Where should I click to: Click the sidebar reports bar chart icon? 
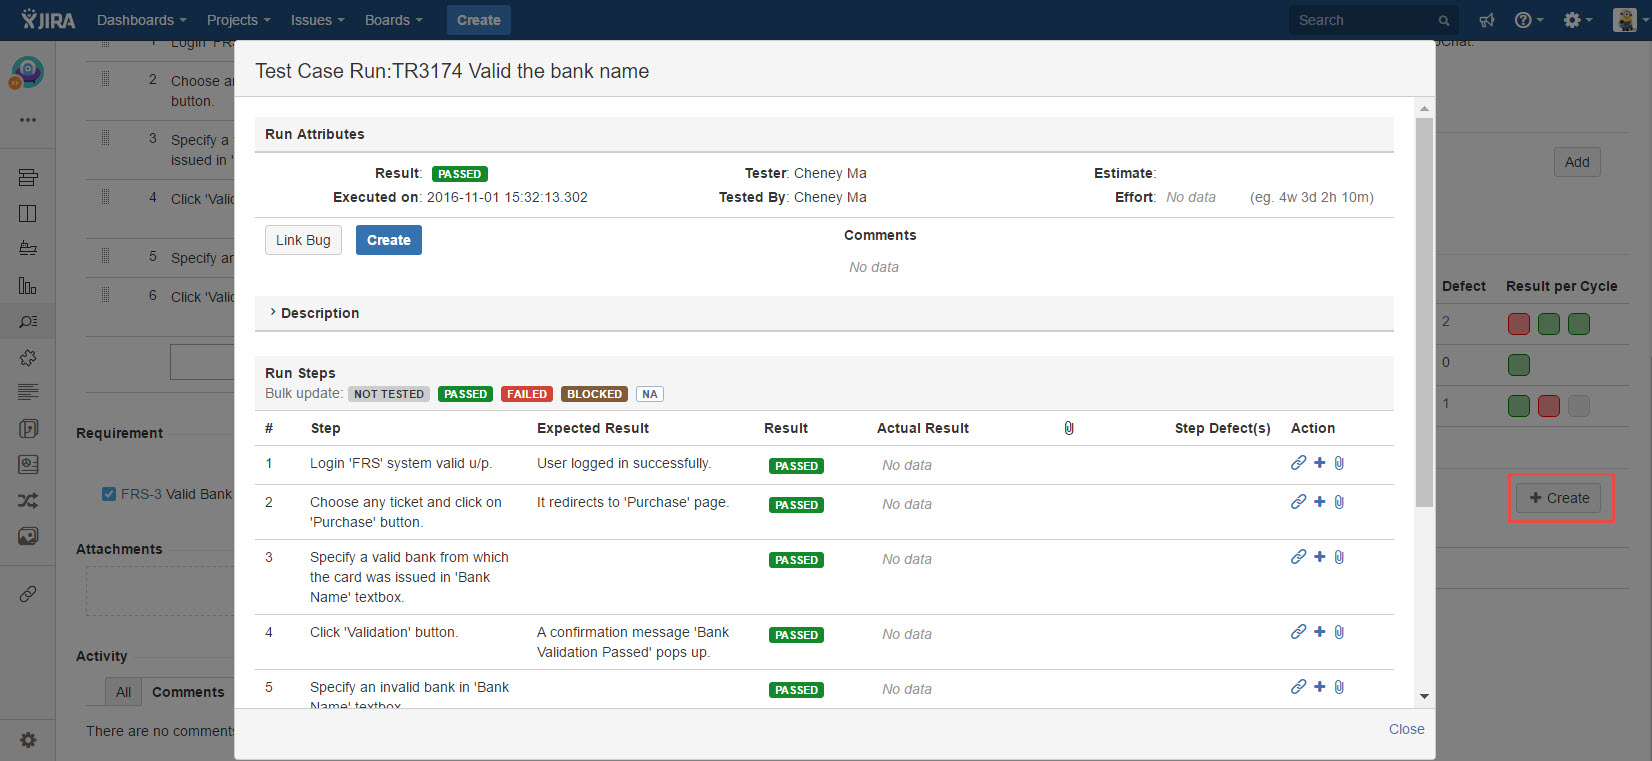28,286
